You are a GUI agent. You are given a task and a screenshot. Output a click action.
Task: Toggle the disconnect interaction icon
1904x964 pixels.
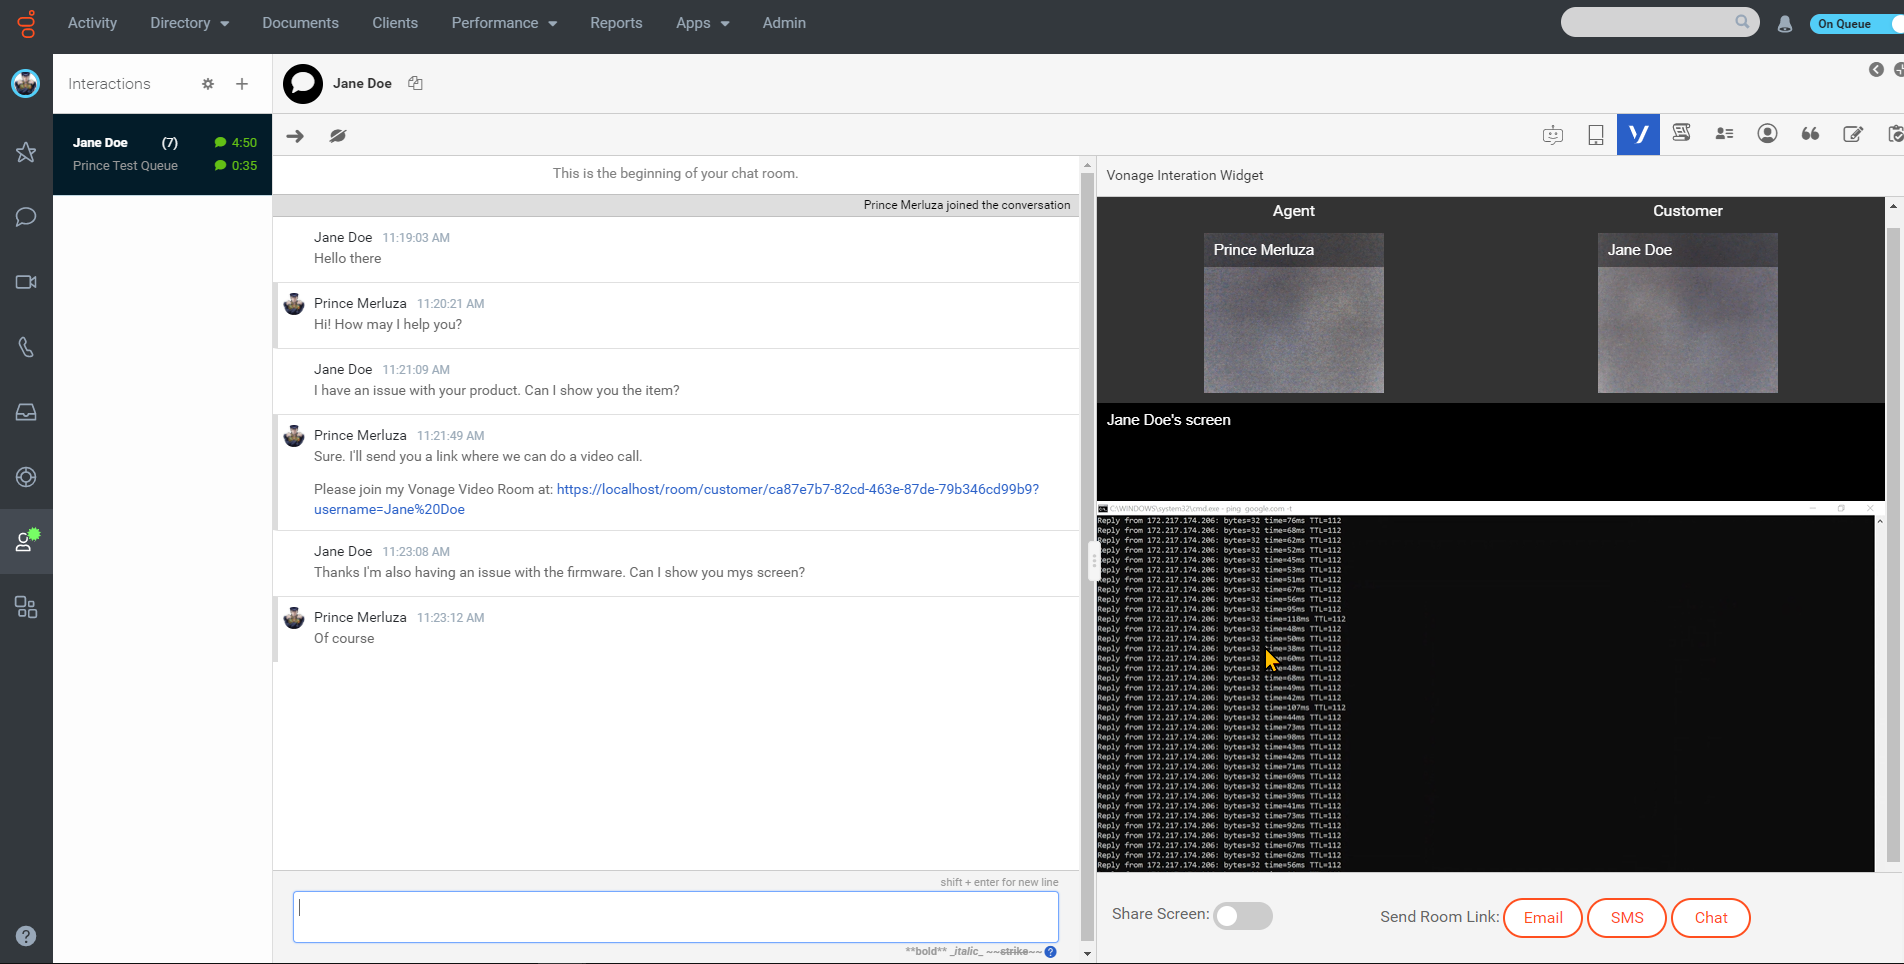pos(337,135)
